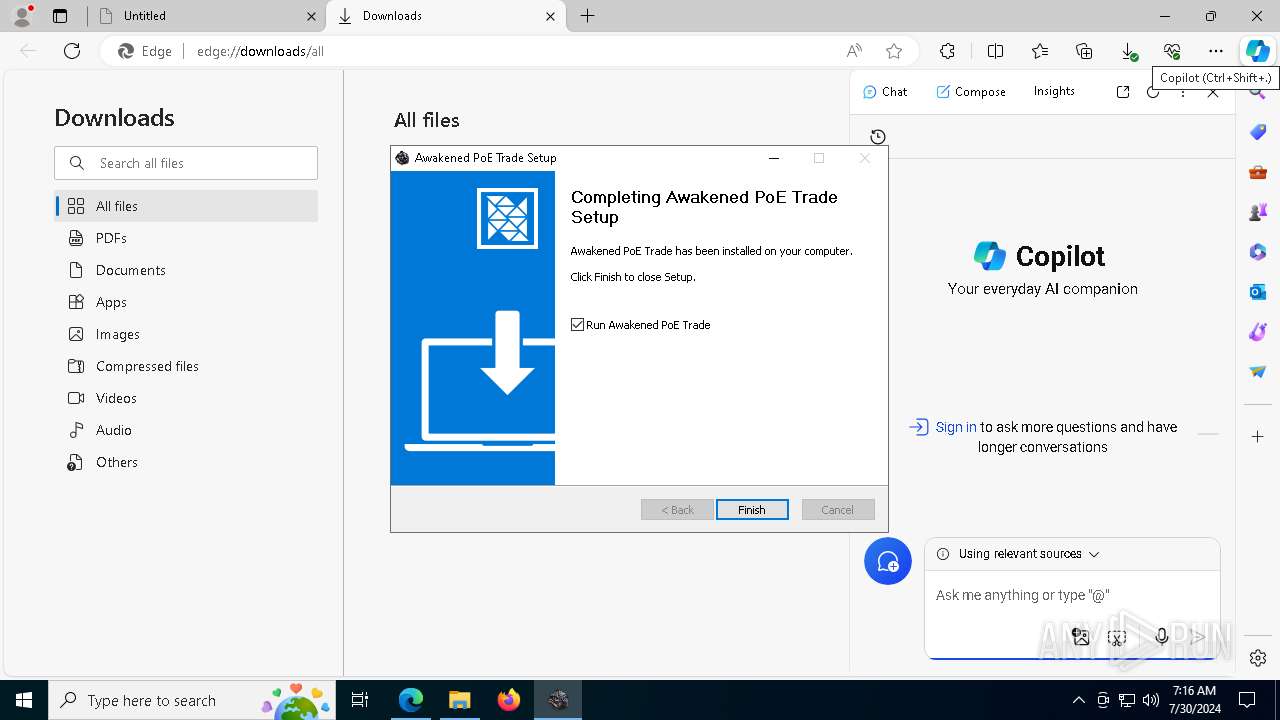
Task: Open the Edge Favorites list icon
Action: click(x=1040, y=51)
